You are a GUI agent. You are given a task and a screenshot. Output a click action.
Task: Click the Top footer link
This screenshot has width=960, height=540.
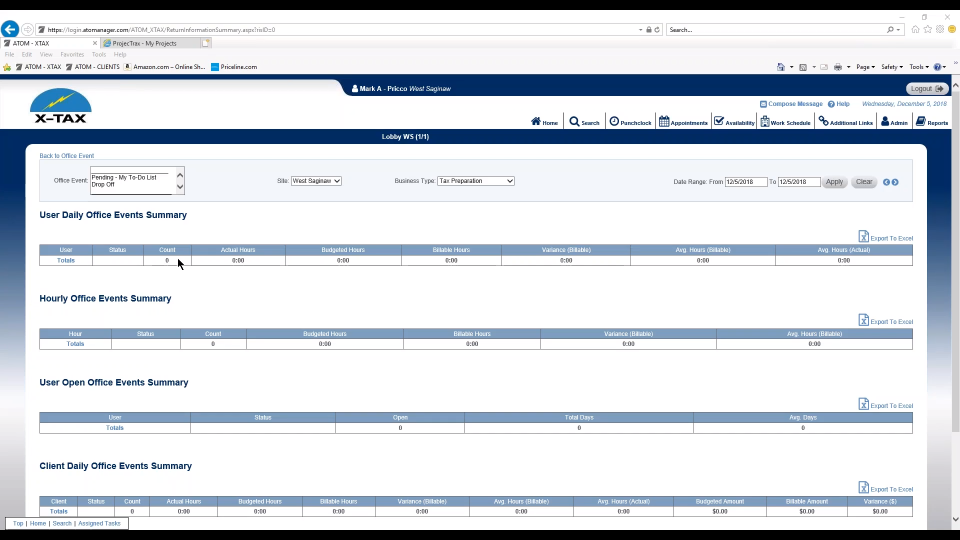tap(18, 523)
